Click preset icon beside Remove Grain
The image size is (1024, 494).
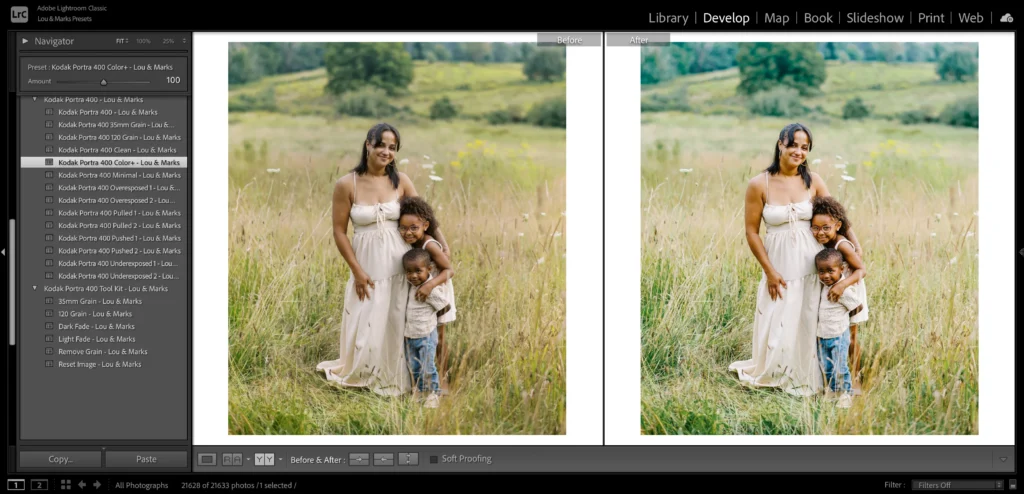(x=49, y=352)
